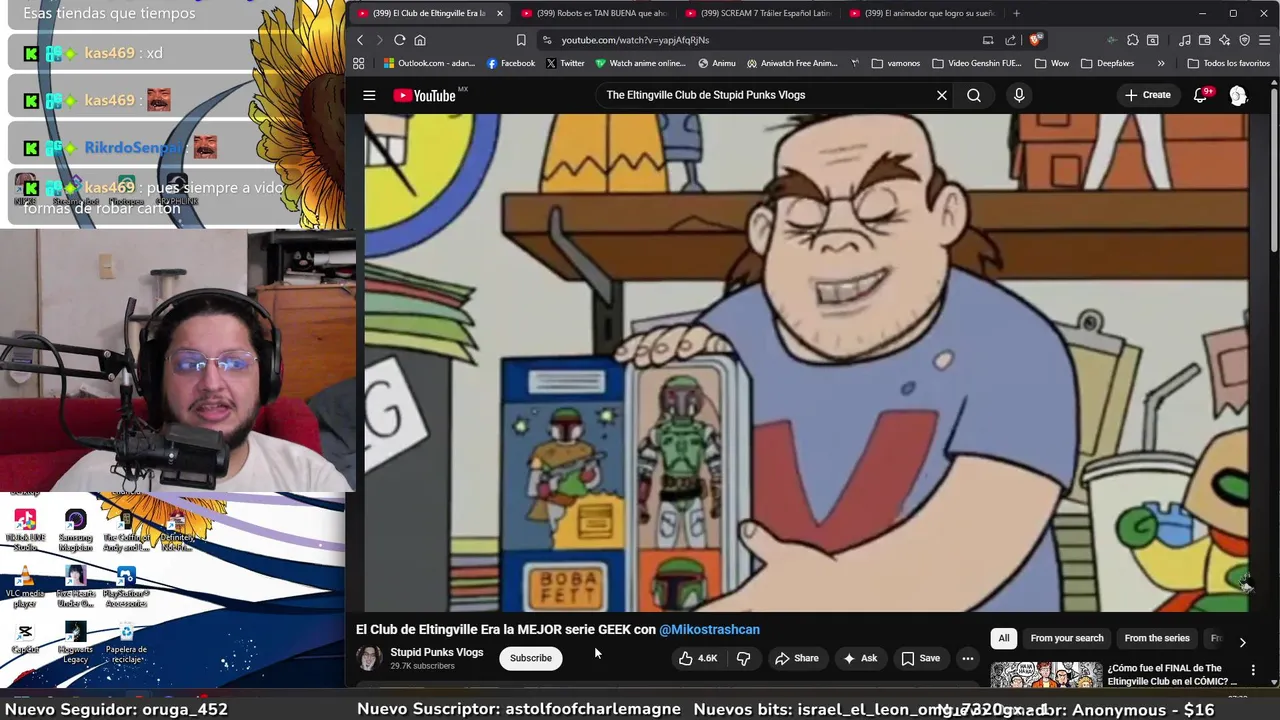Share this video
Image resolution: width=1280 pixels, height=720 pixels.
point(796,658)
